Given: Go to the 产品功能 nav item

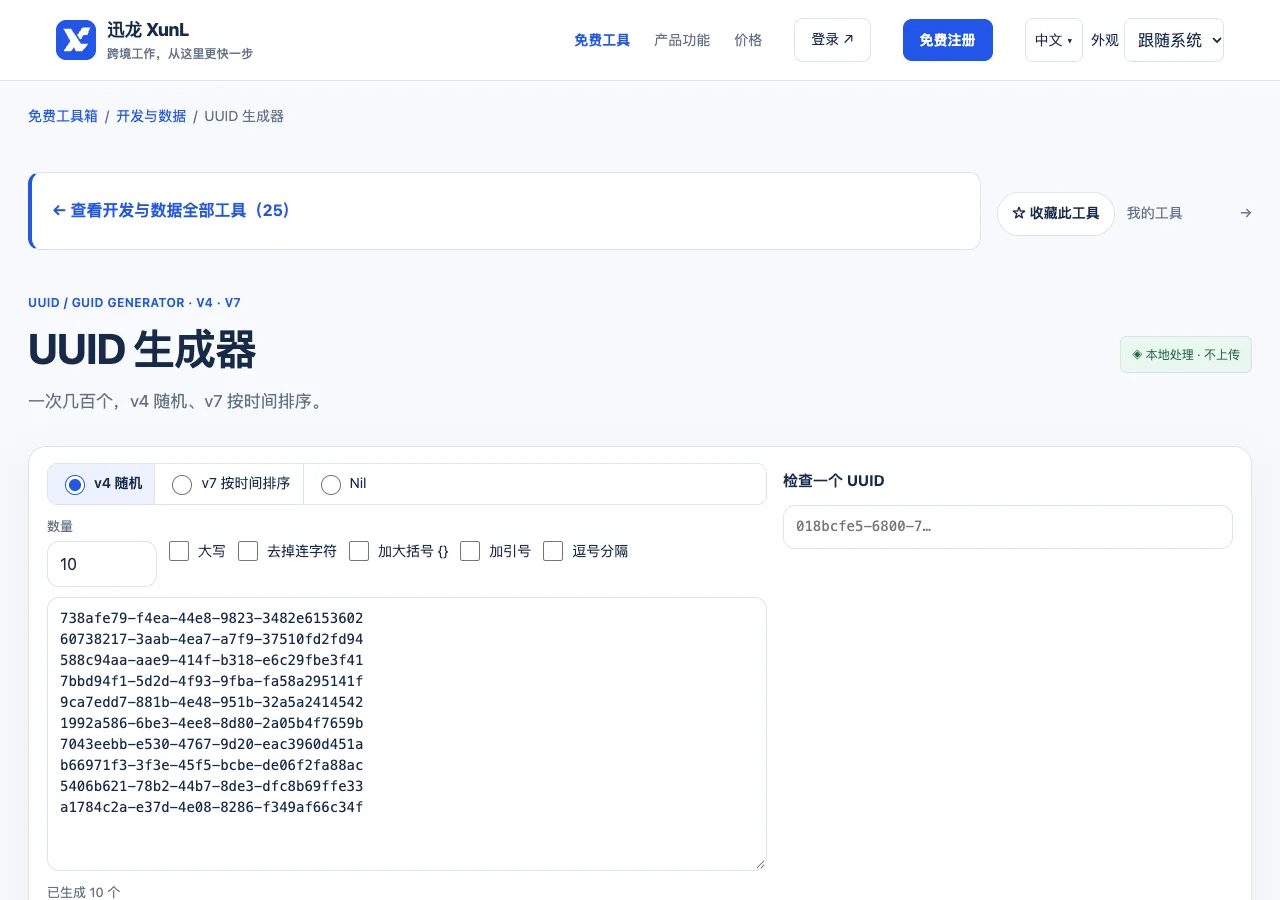Looking at the screenshot, I should pos(682,40).
